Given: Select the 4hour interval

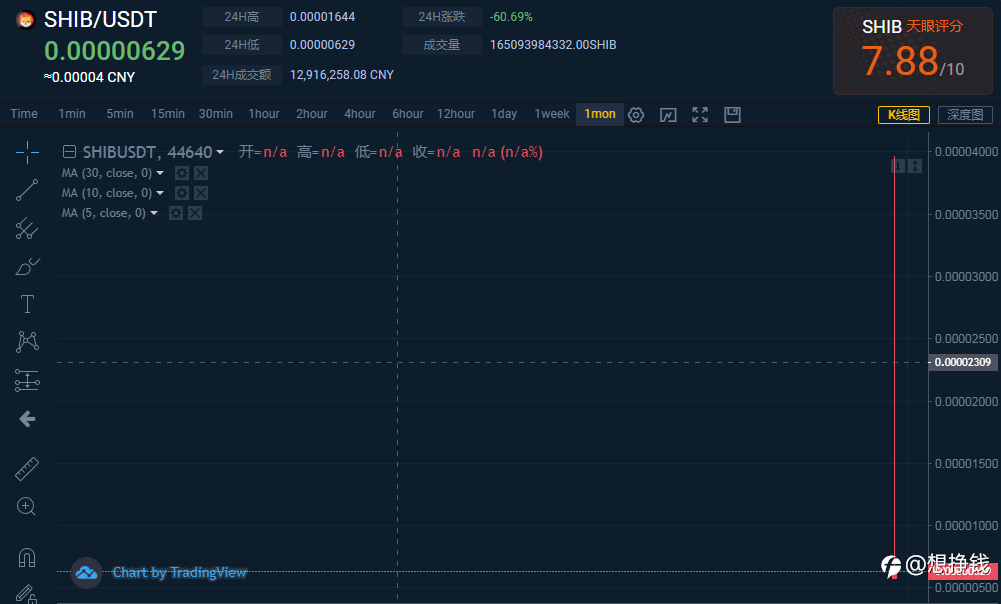Looking at the screenshot, I should [x=360, y=114].
